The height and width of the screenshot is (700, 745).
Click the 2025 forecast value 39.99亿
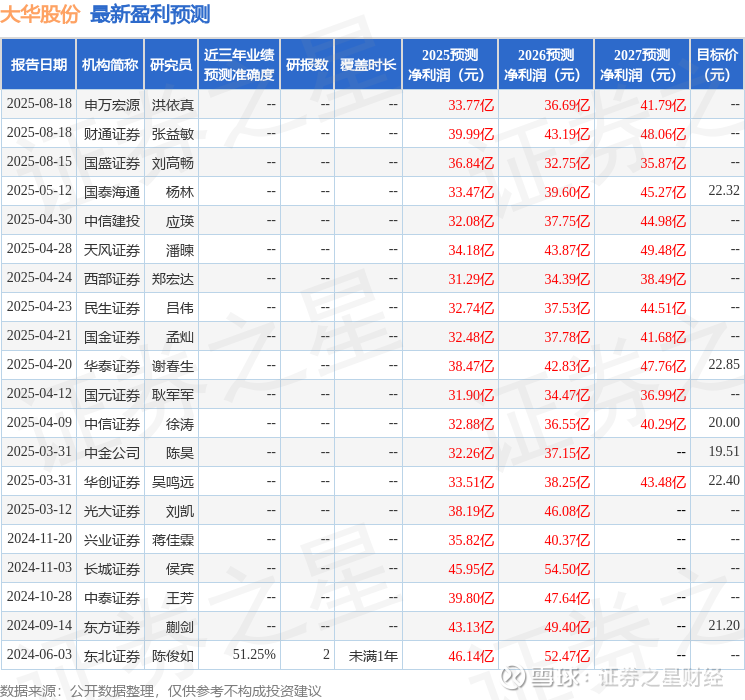(x=471, y=134)
